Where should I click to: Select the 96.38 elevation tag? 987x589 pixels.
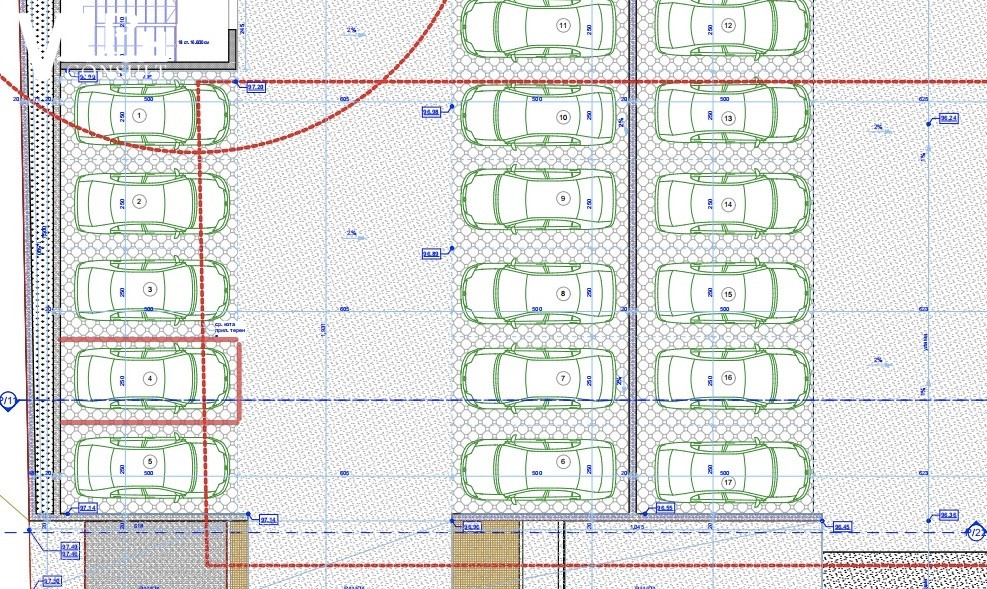tap(949, 516)
